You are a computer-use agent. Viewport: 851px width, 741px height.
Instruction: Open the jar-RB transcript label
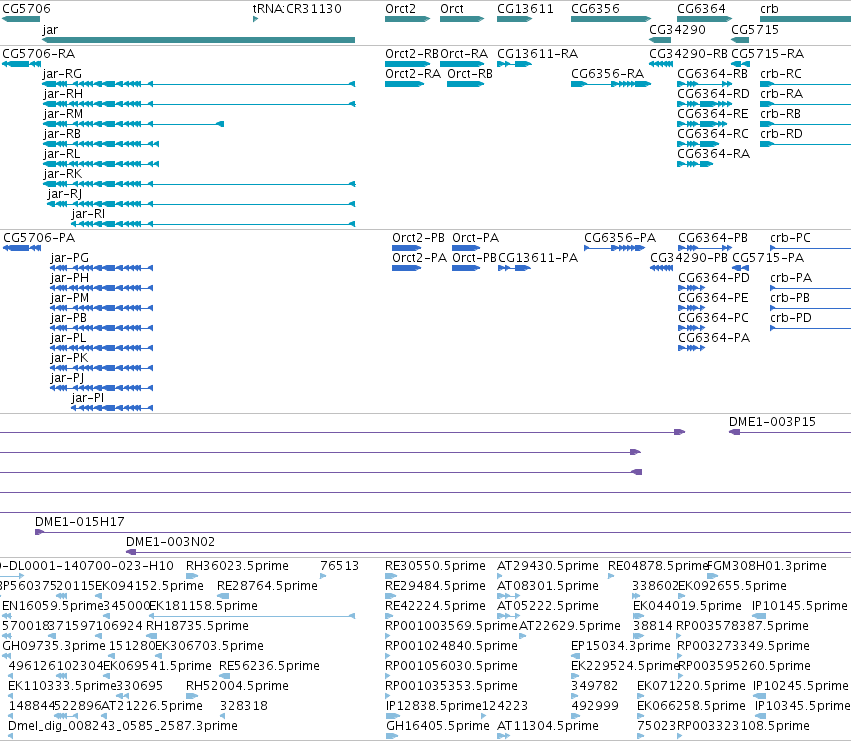tap(62, 134)
